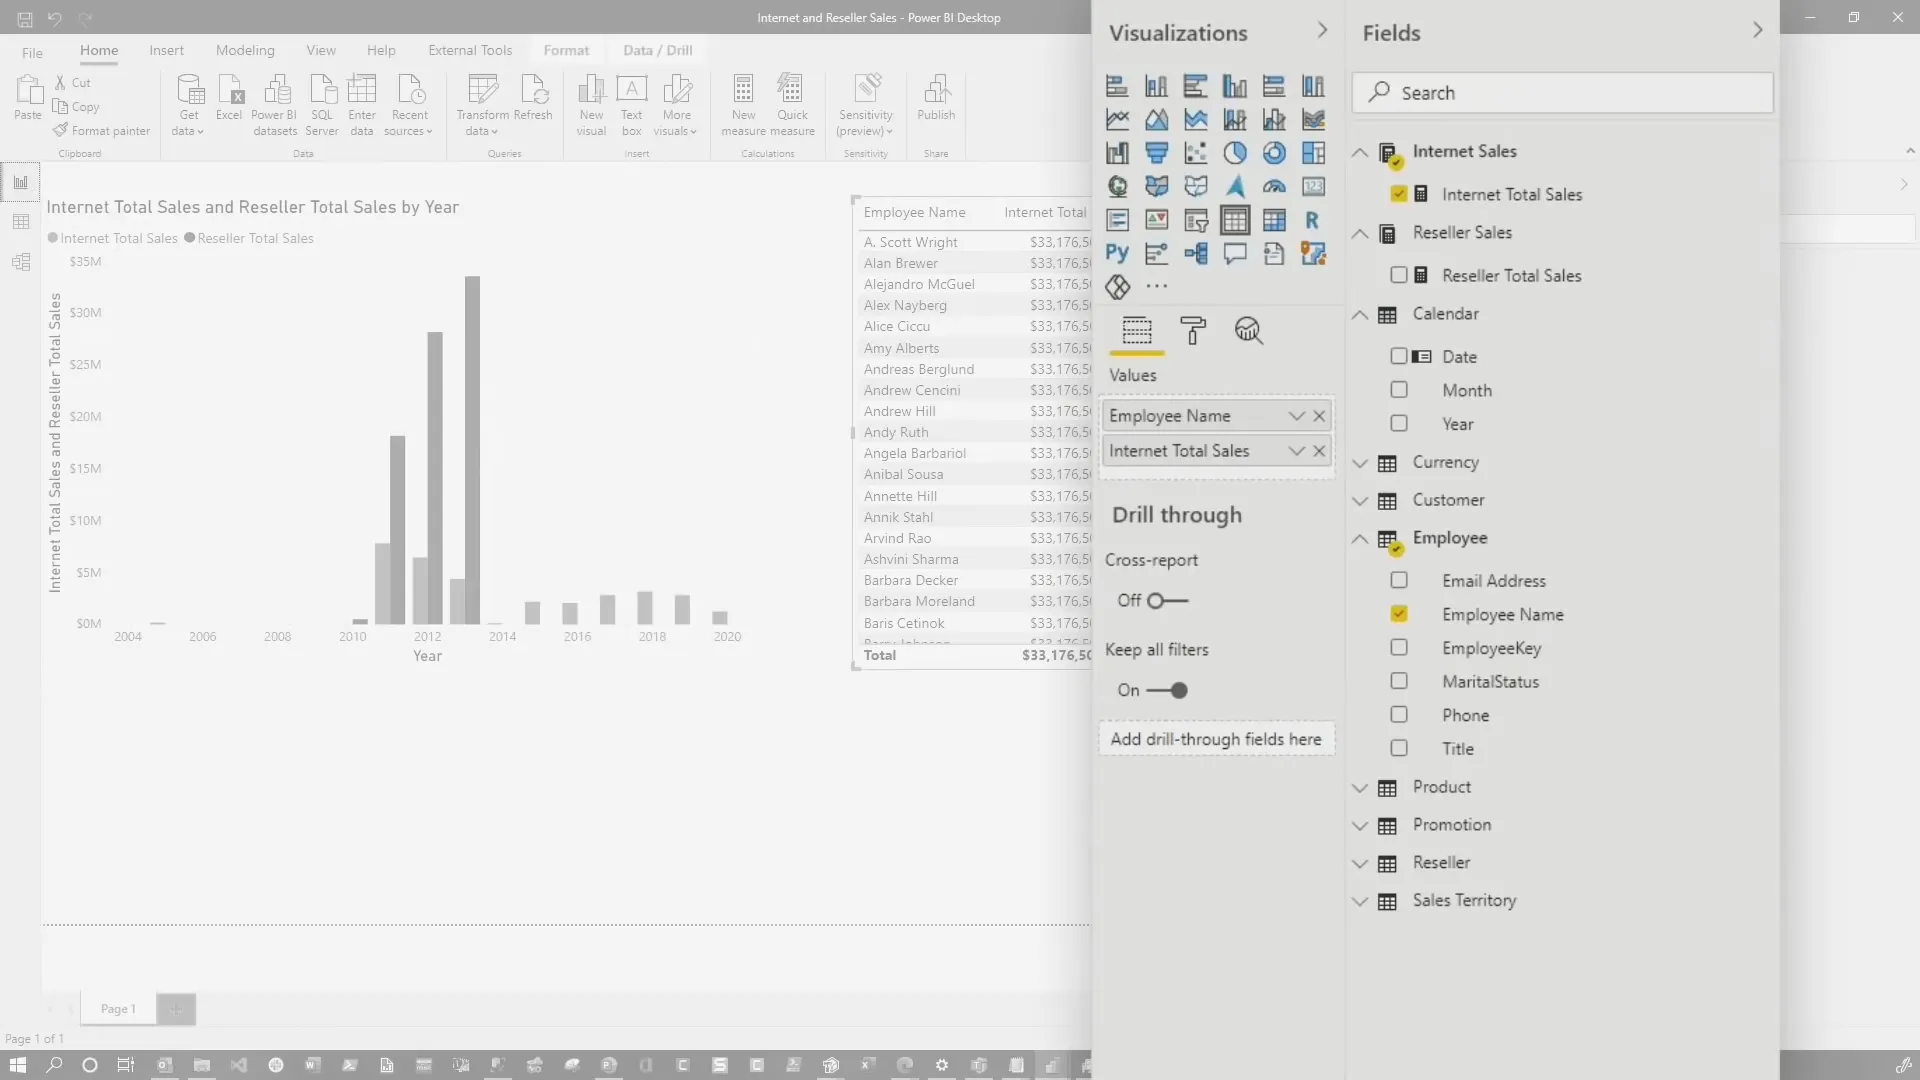The height and width of the screenshot is (1080, 1920).
Task: Select the Pie chart visual
Action: point(1236,152)
